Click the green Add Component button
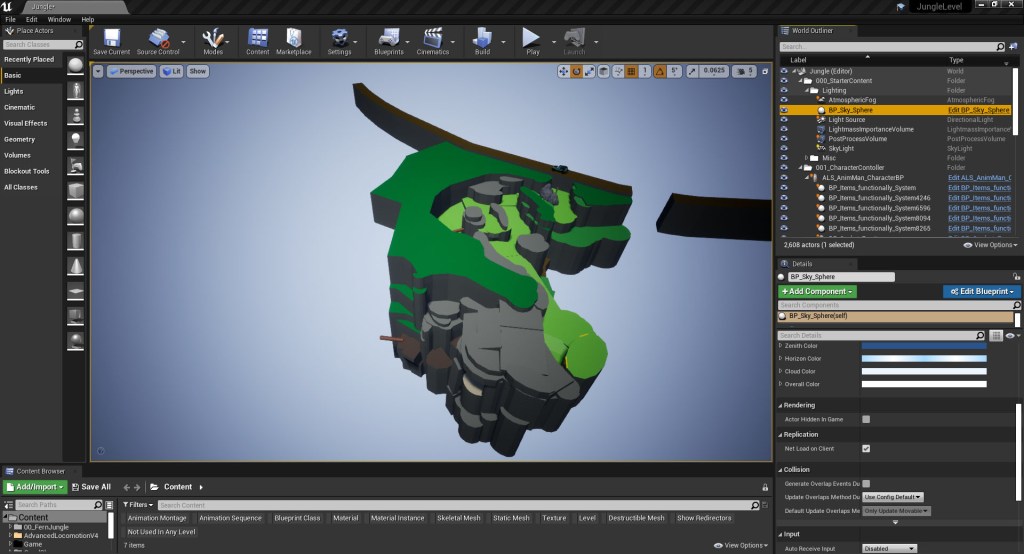 [817, 291]
